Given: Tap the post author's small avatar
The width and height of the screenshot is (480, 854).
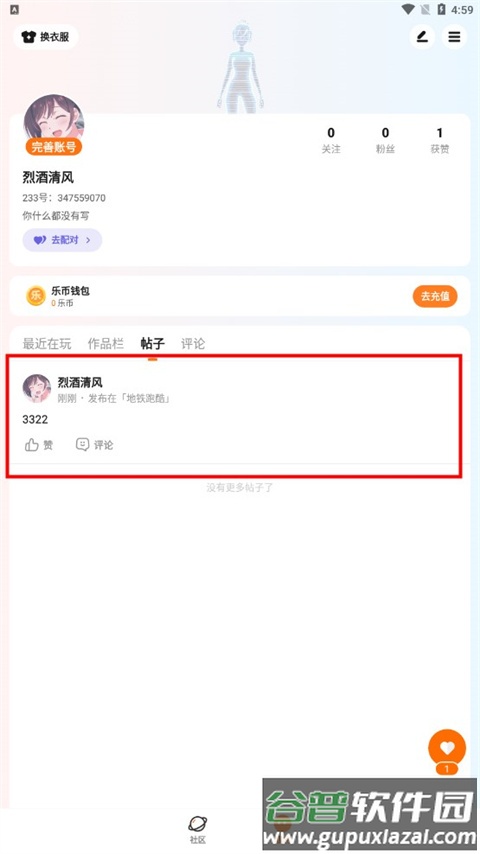Looking at the screenshot, I should coord(37,388).
